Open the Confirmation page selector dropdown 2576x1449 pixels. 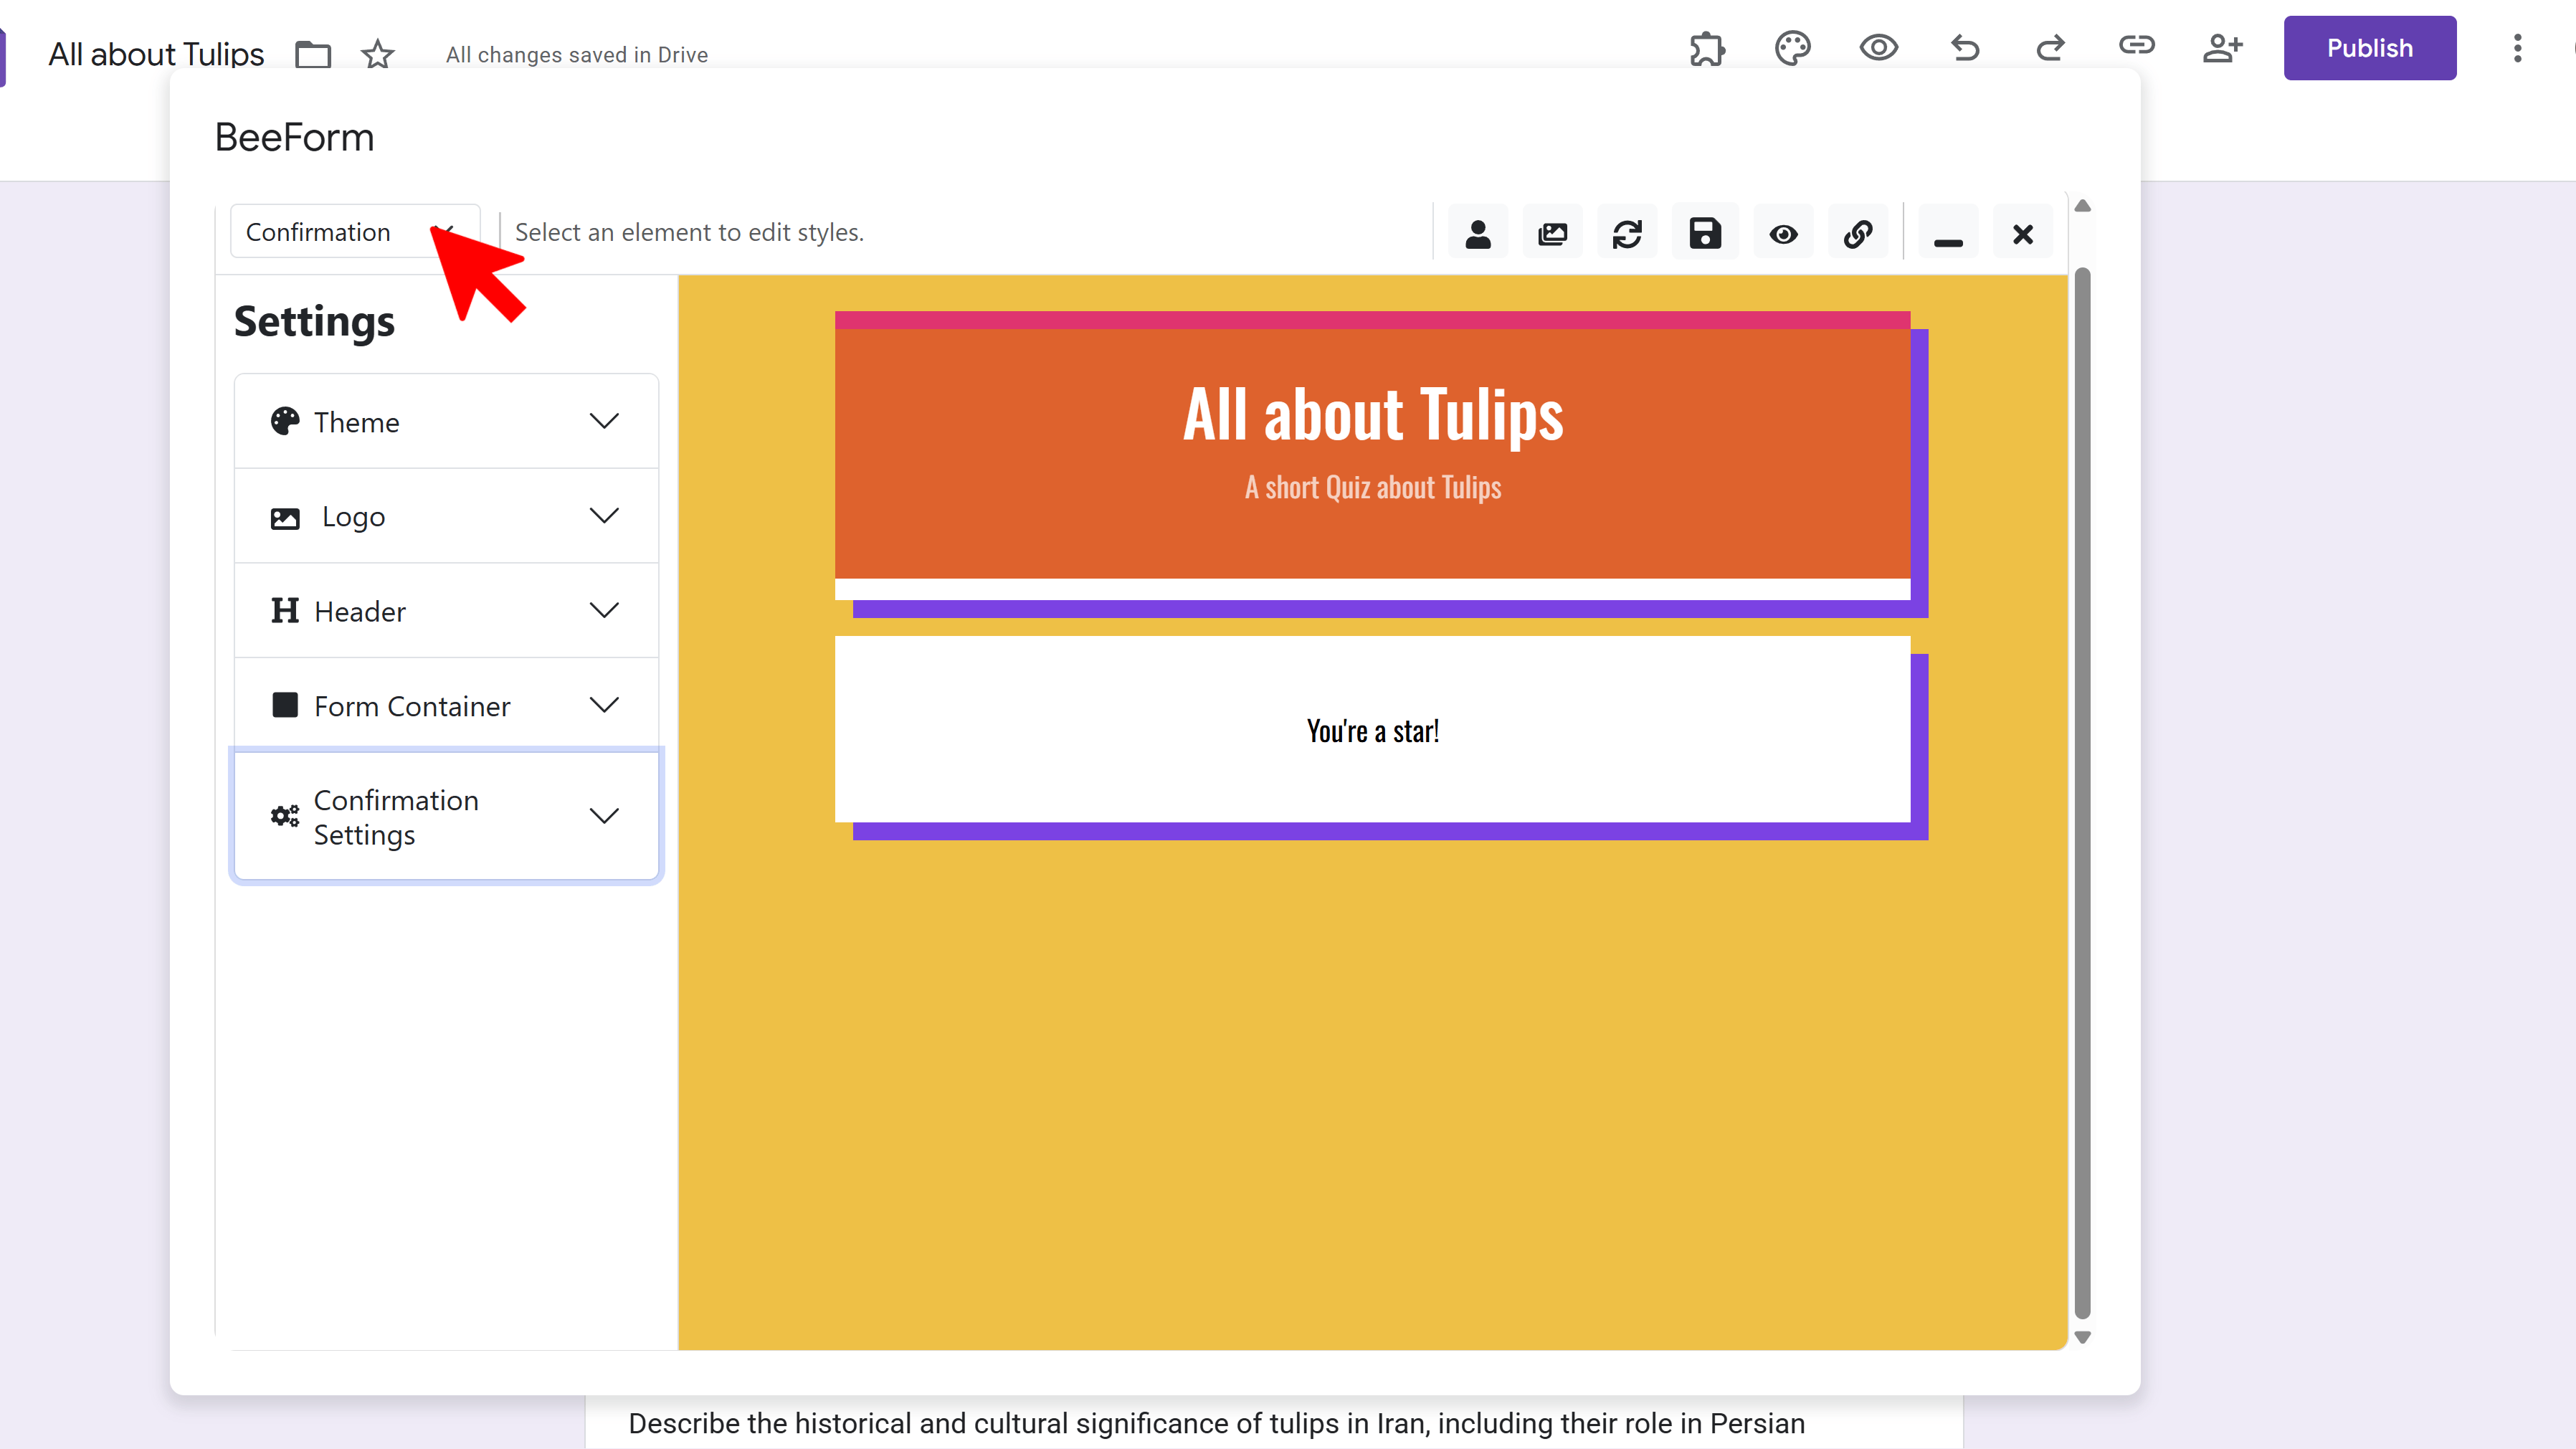coord(354,231)
